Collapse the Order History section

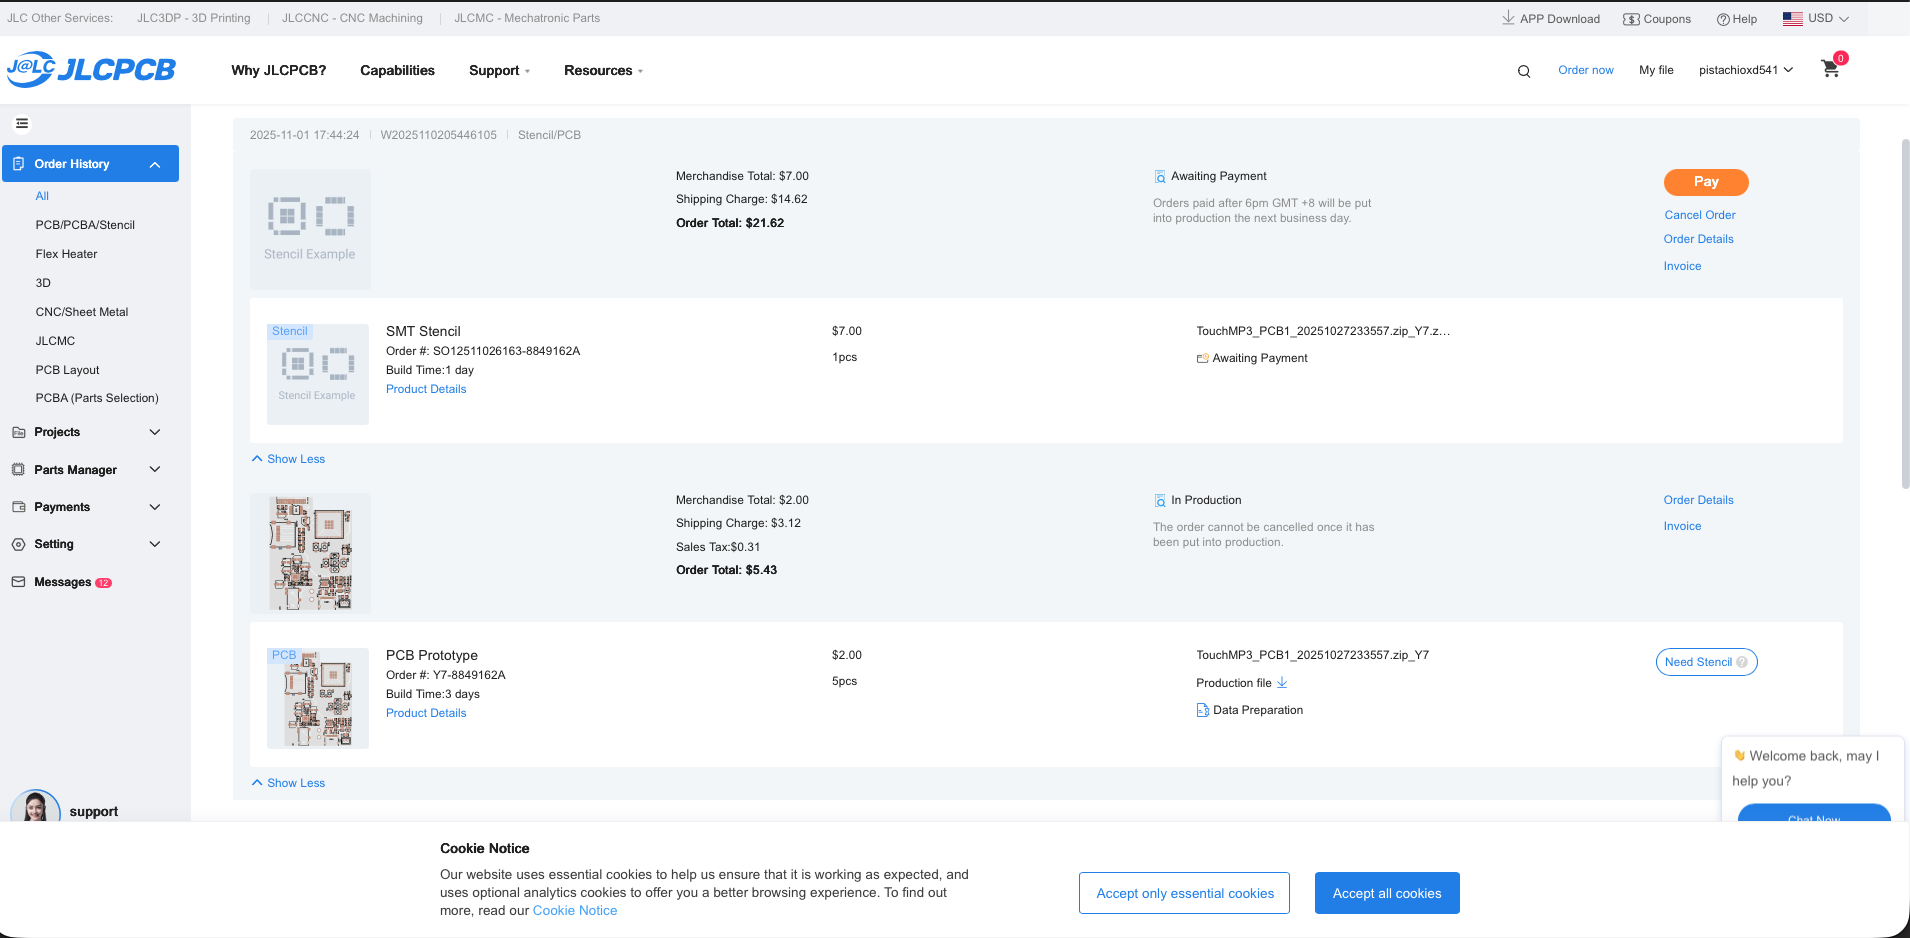[x=155, y=164]
